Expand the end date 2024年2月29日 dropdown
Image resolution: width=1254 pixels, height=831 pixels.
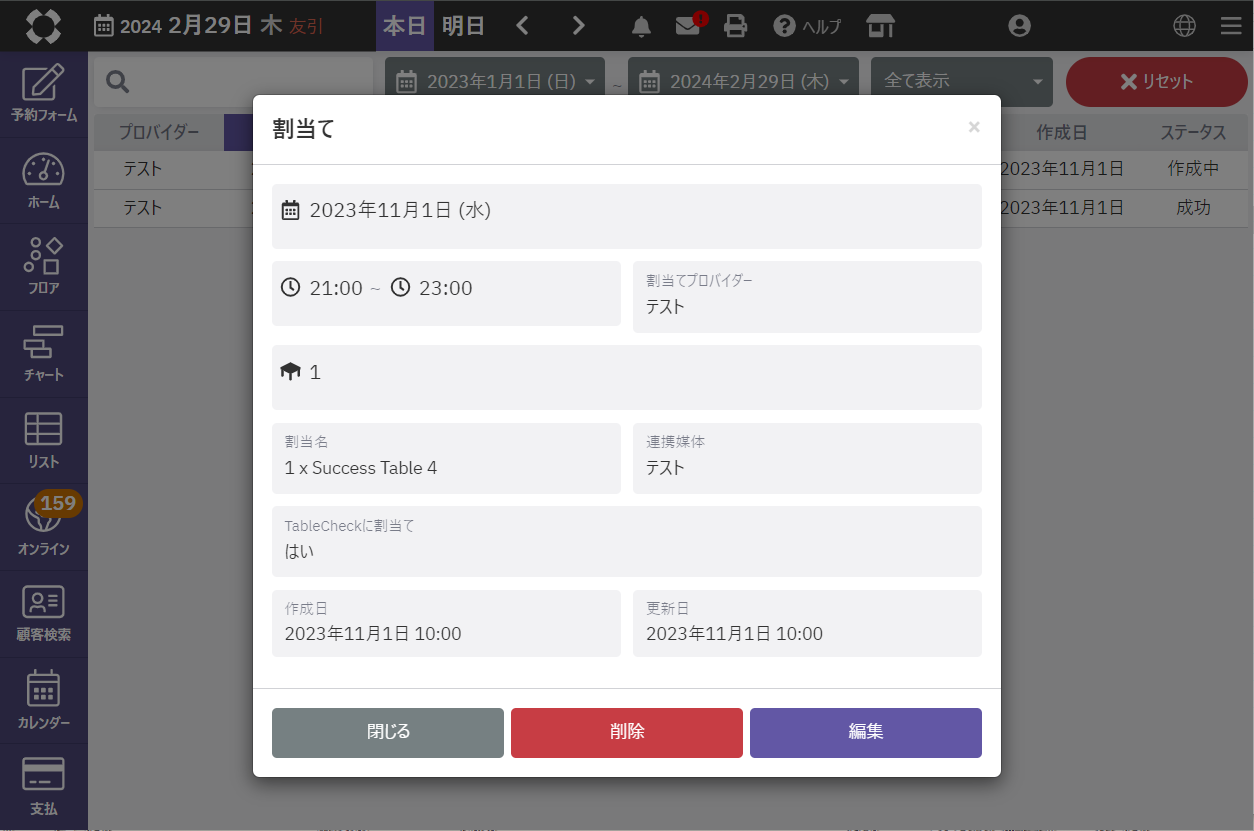click(x=743, y=82)
